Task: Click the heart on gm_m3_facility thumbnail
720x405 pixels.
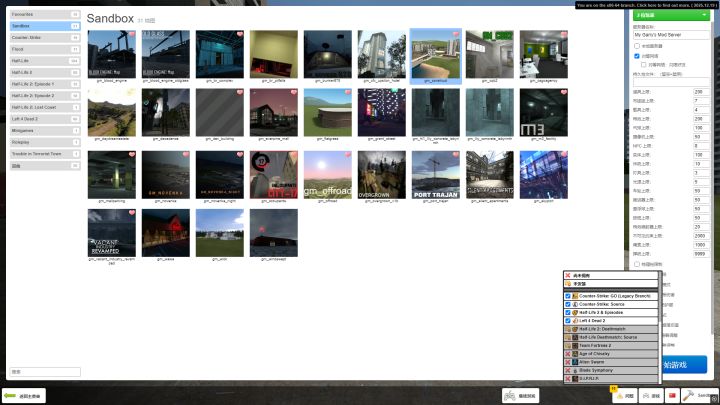Action: 564,92
